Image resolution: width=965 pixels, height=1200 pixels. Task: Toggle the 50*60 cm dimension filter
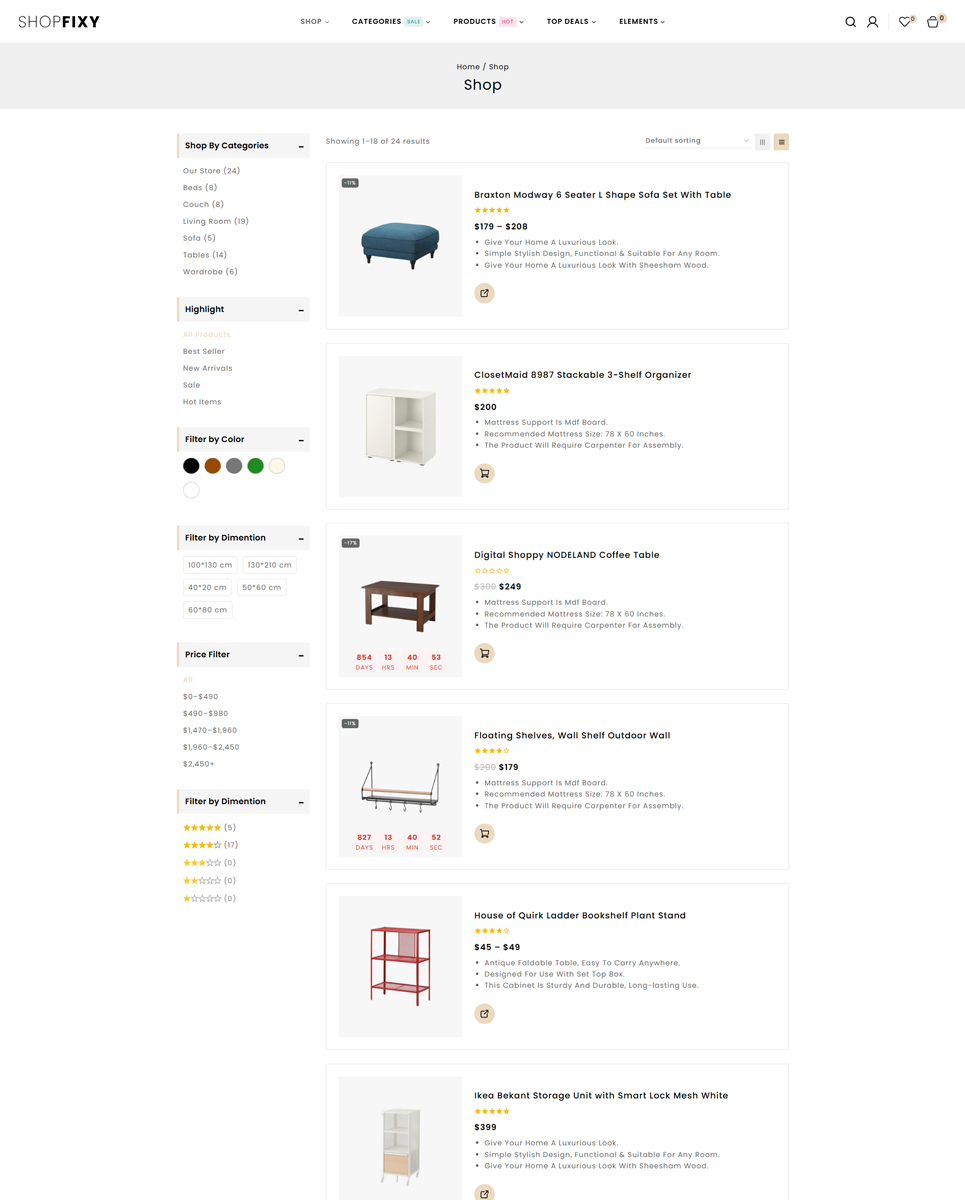coord(262,587)
